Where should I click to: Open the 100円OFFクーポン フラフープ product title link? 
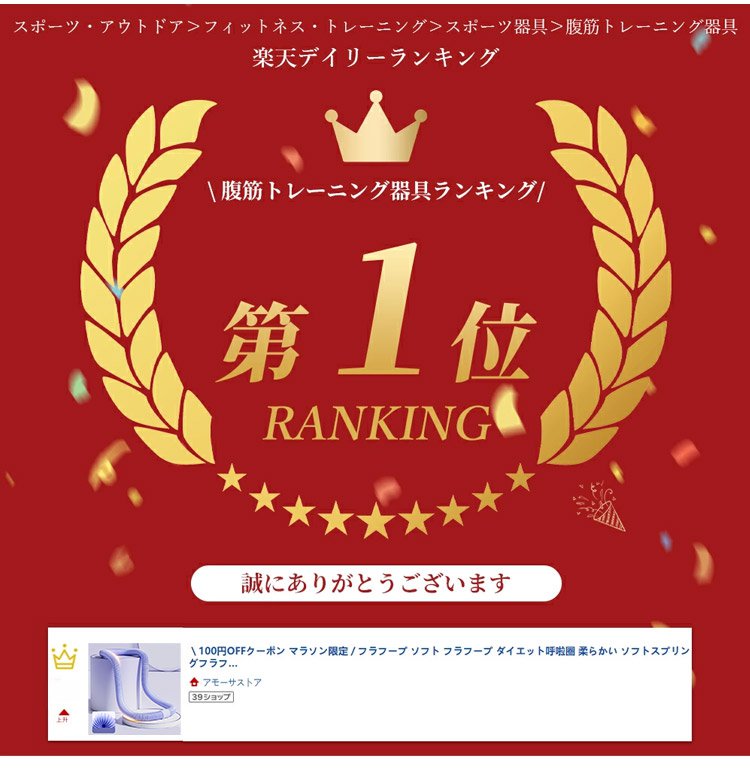tap(439, 657)
